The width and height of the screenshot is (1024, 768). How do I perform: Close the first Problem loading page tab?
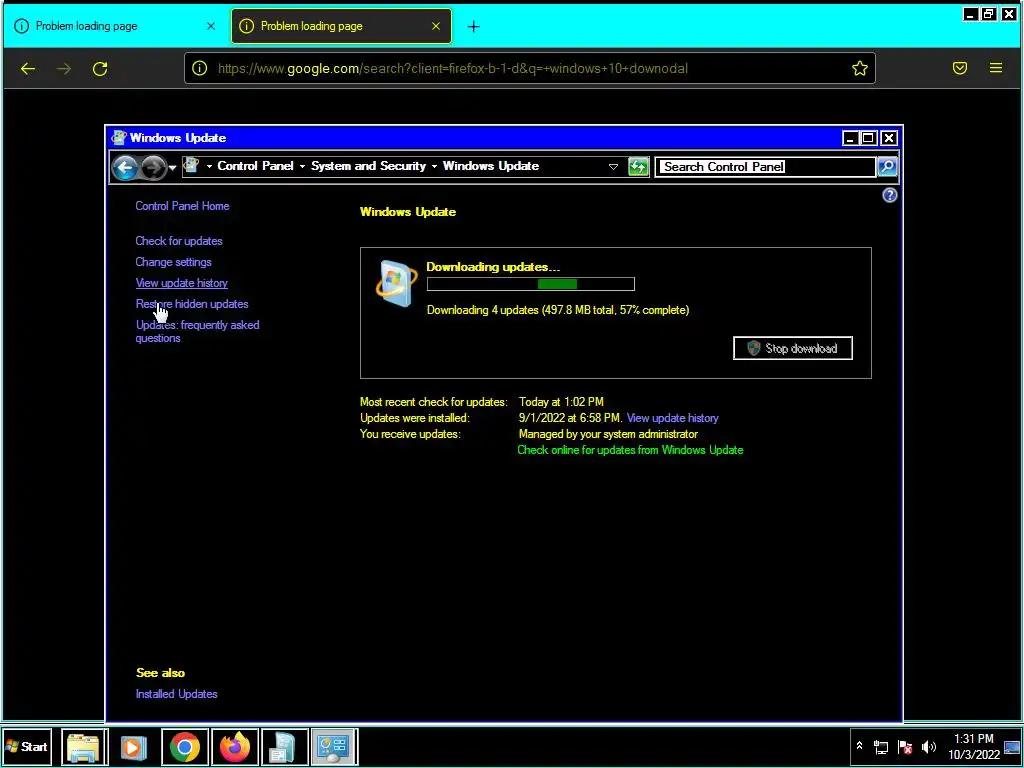[x=211, y=26]
